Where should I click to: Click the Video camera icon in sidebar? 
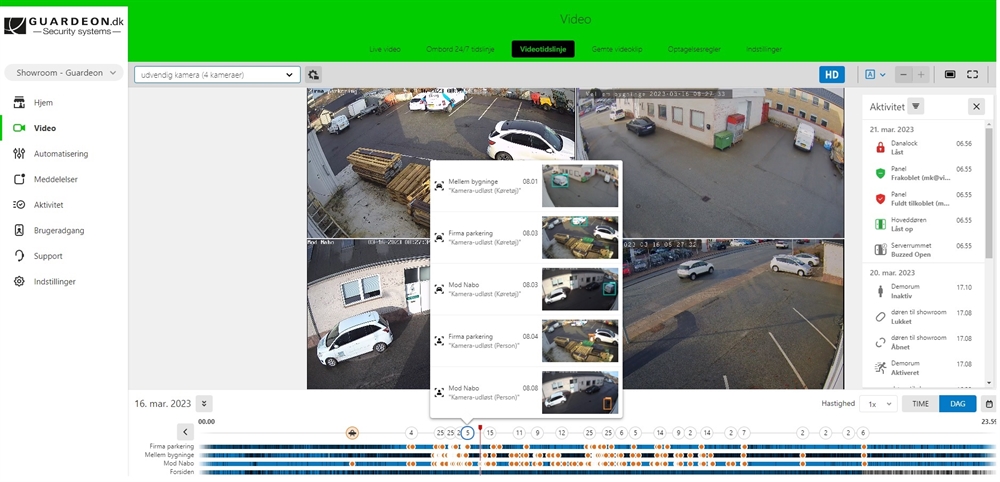click(x=19, y=128)
